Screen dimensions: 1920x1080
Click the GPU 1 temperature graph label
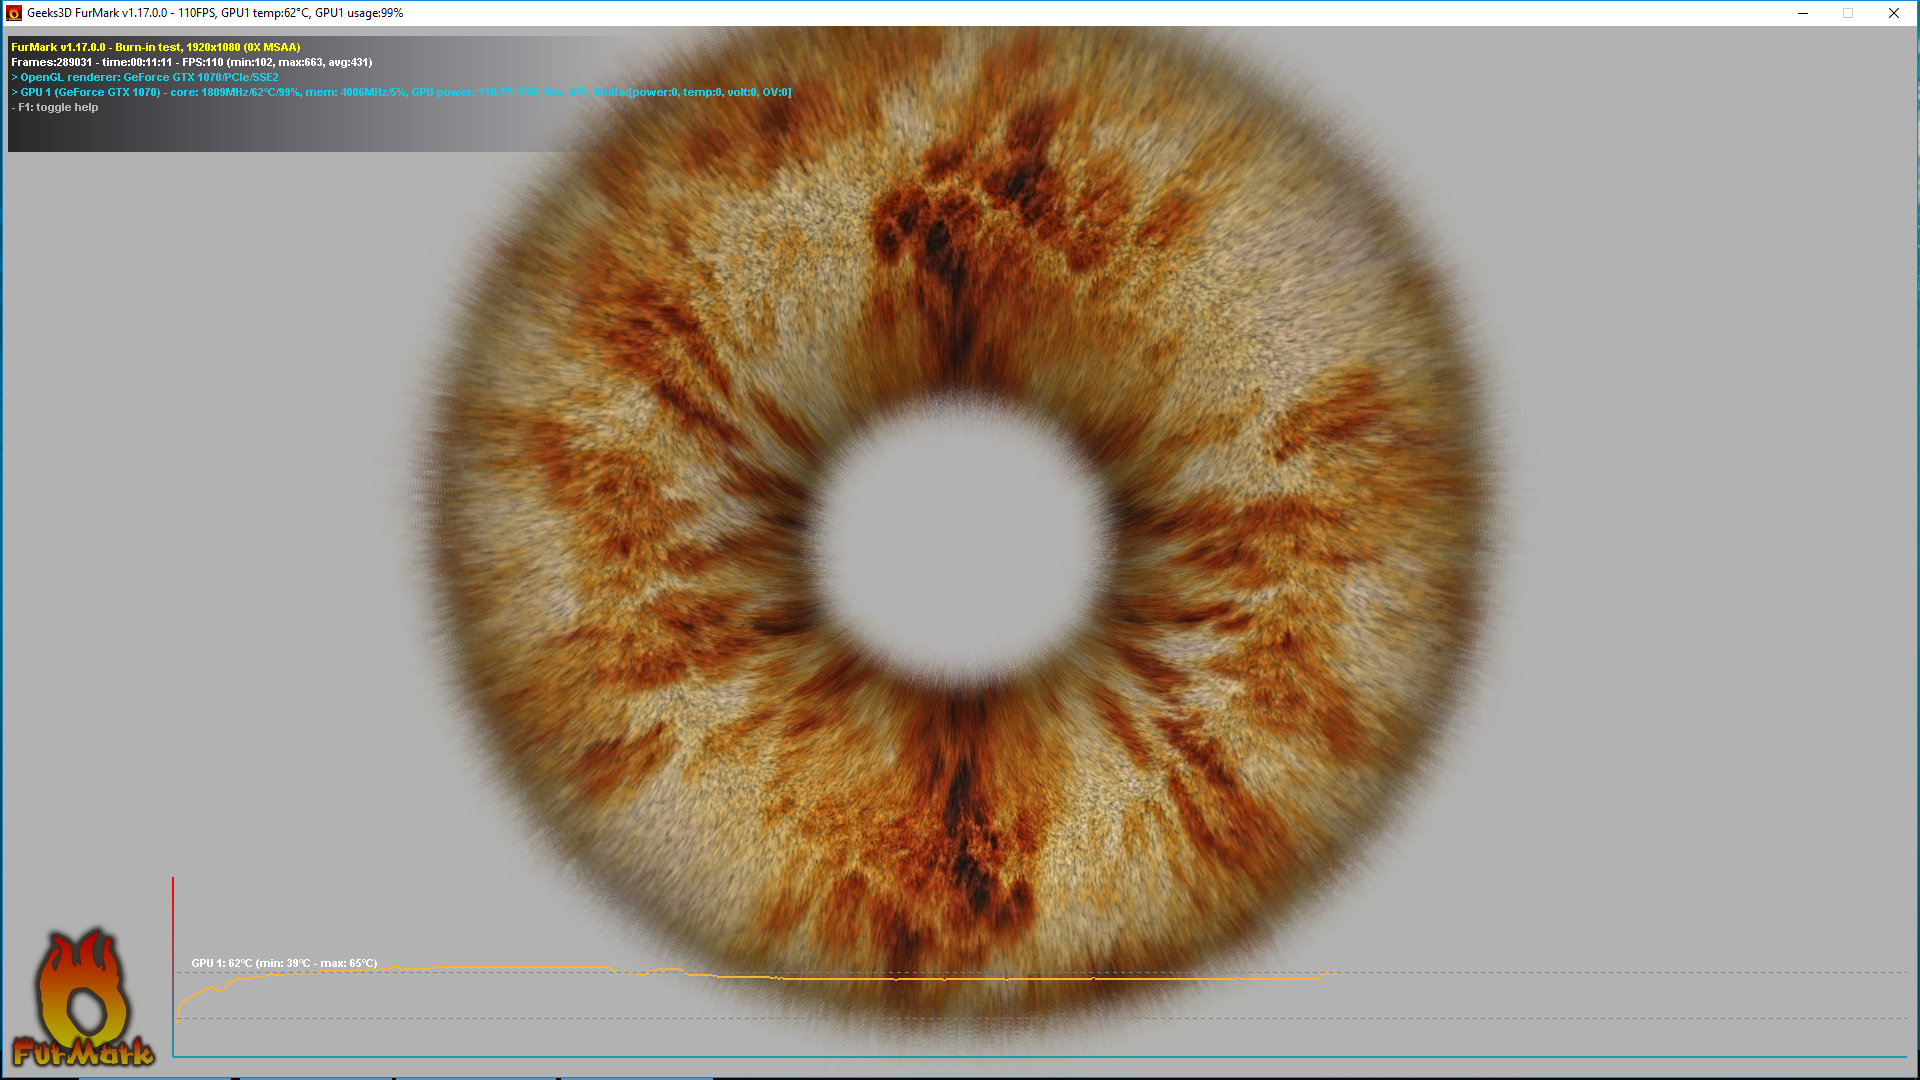(284, 963)
